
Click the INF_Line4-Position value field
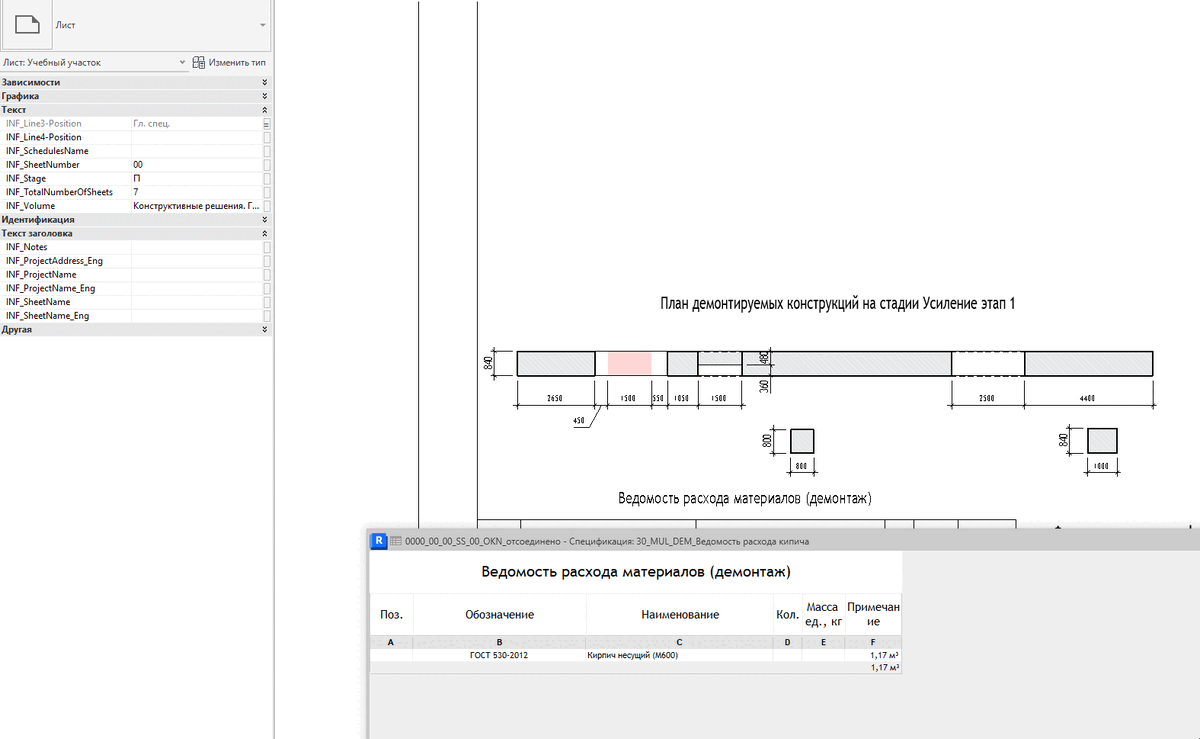pyautogui.click(x=196, y=137)
